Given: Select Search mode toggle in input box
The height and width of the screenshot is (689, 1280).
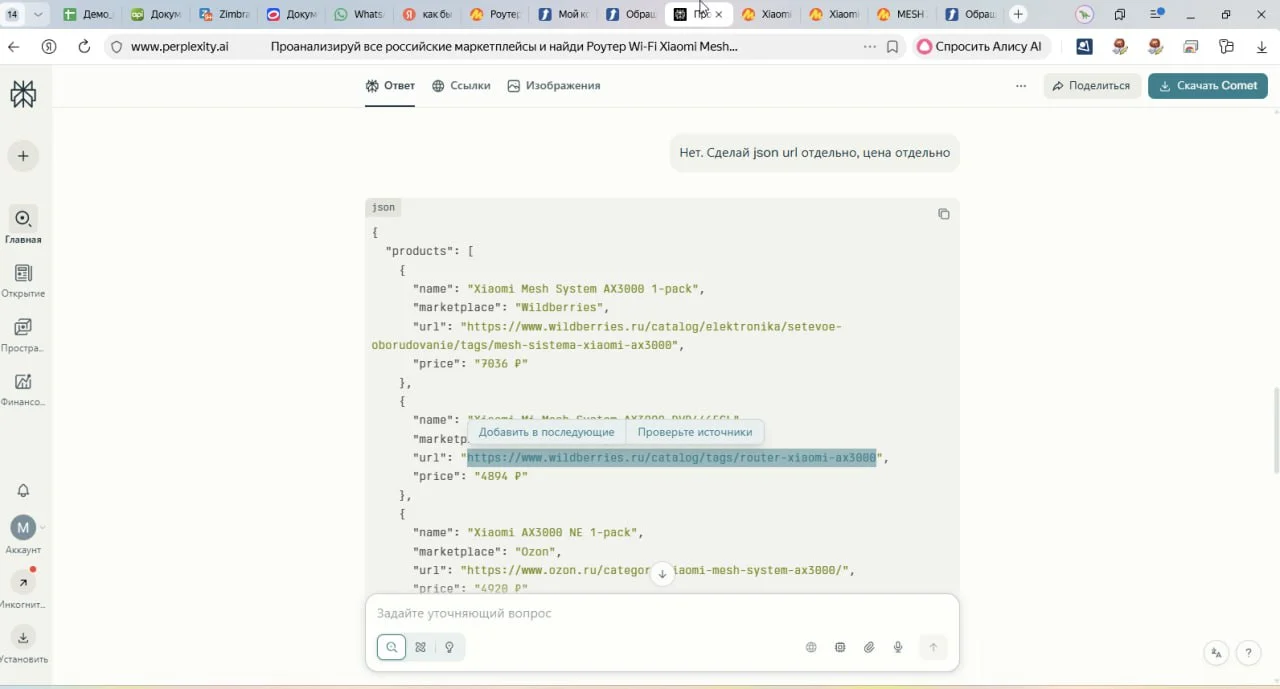Looking at the screenshot, I should (x=392, y=647).
